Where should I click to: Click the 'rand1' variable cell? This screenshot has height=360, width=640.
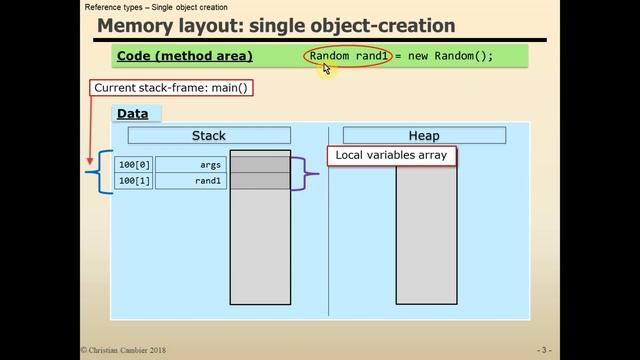191,181
